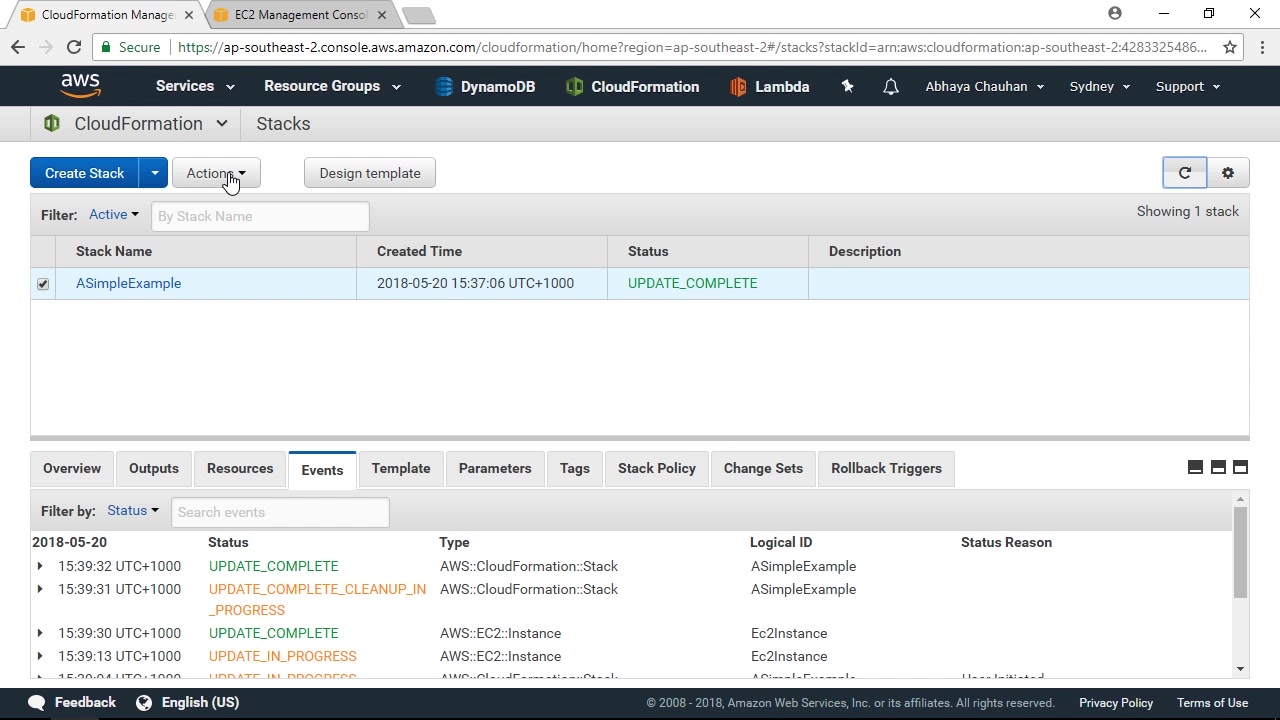The width and height of the screenshot is (1280, 720).
Task: Expand the CloudFormation breadcrumb dropdown
Action: (x=222, y=124)
